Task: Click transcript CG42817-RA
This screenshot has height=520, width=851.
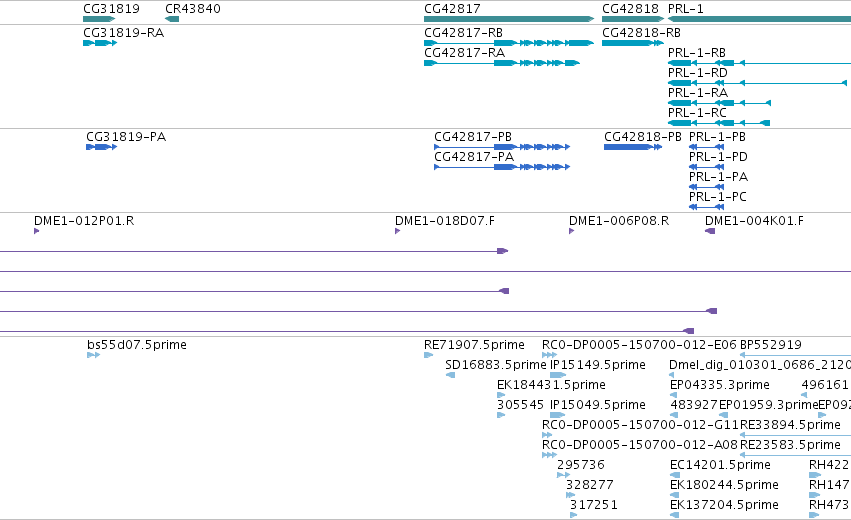Action: [502, 63]
